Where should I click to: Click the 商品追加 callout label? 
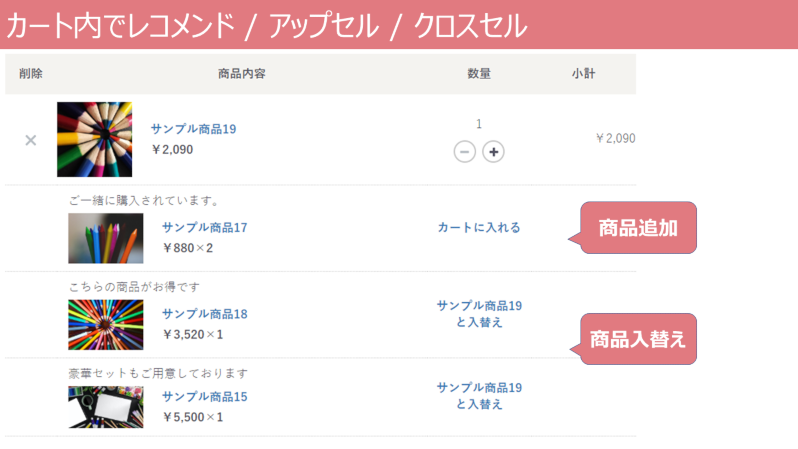click(638, 228)
